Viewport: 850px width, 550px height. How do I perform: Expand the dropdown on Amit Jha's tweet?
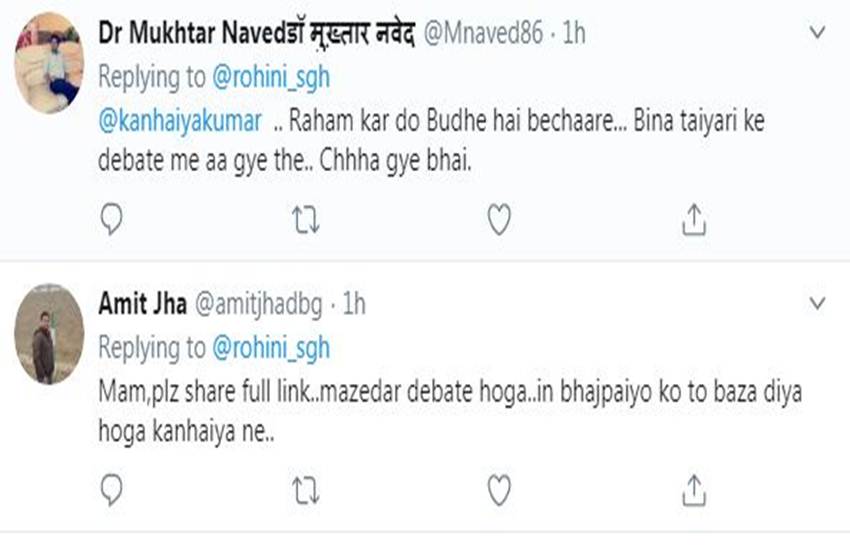click(x=817, y=302)
